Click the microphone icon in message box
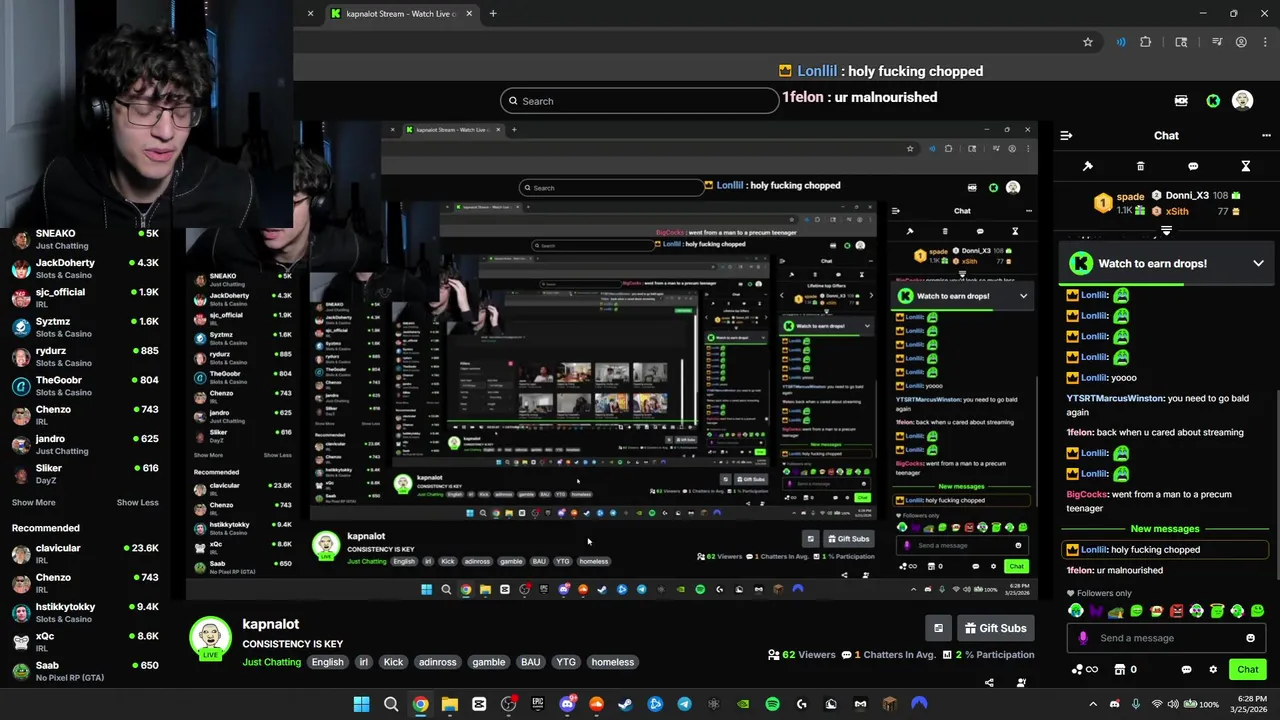Image resolution: width=1280 pixels, height=720 pixels. tap(1083, 638)
